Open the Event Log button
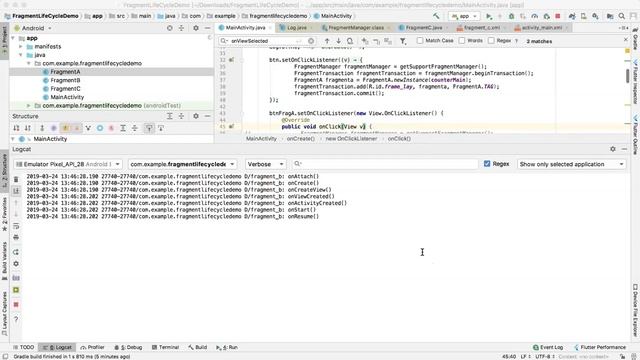Screen dimensions: 640x360 coord(548,347)
